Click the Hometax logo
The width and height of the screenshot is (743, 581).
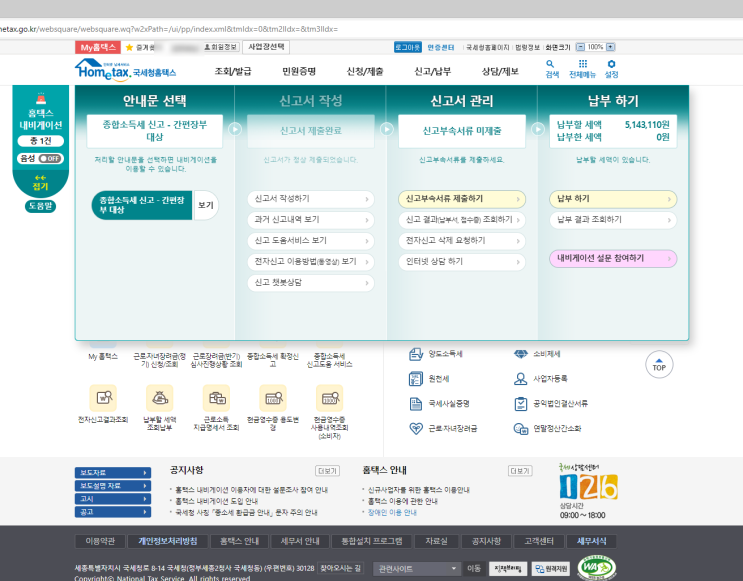(126, 71)
